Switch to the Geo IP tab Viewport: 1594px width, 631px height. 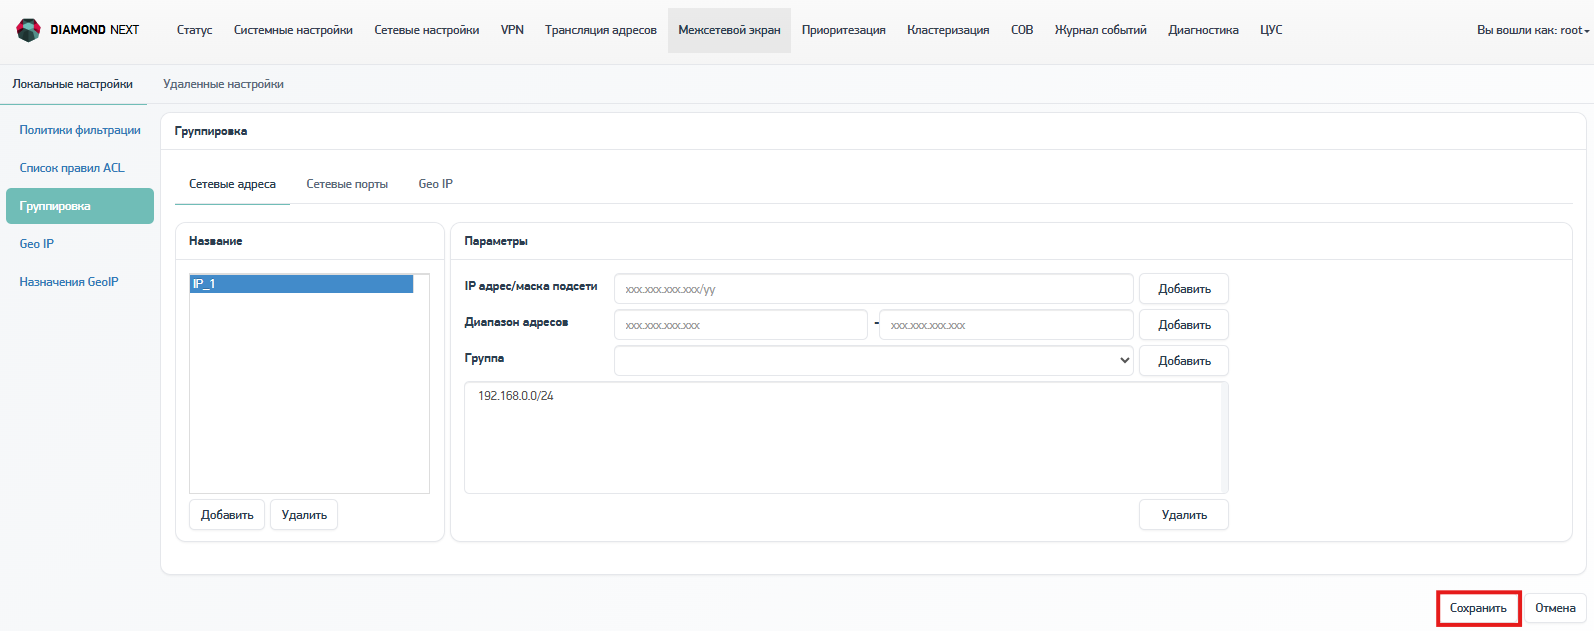(x=436, y=184)
